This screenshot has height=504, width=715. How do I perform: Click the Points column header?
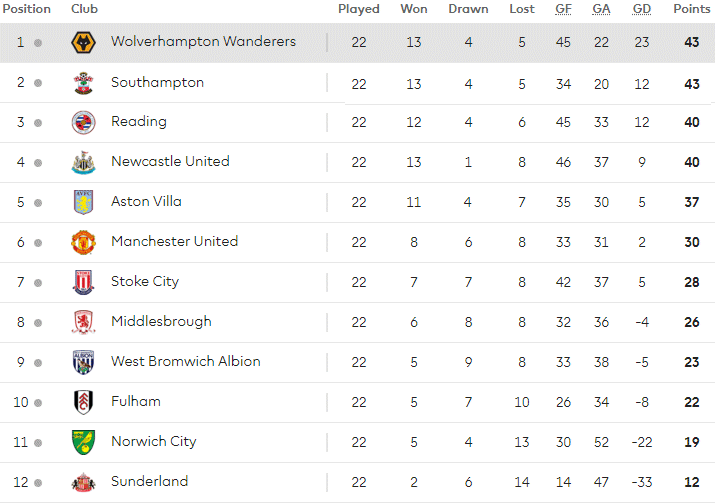point(692,9)
